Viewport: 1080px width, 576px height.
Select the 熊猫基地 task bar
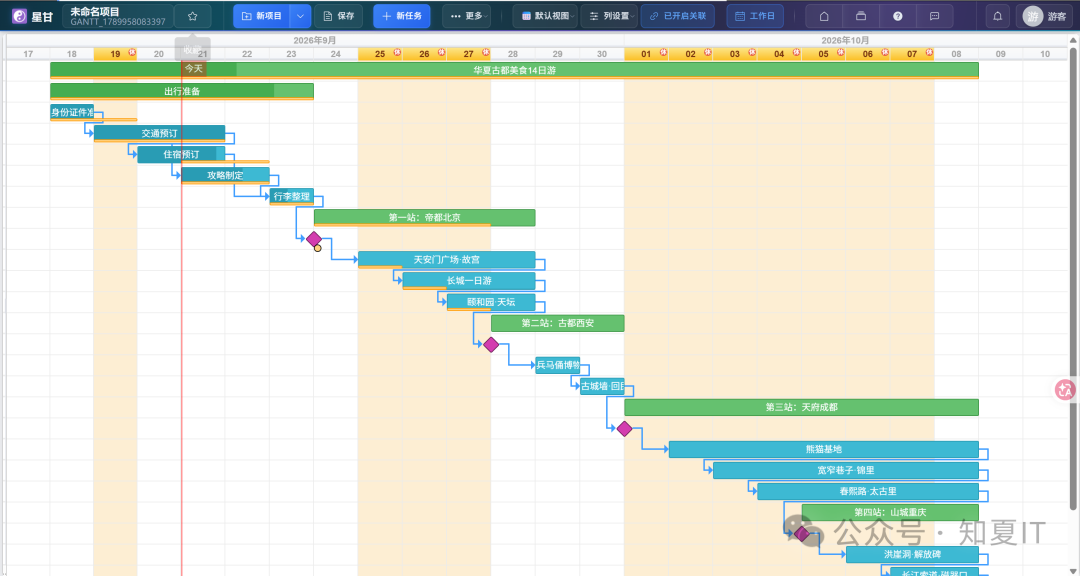pyautogui.click(x=824, y=449)
